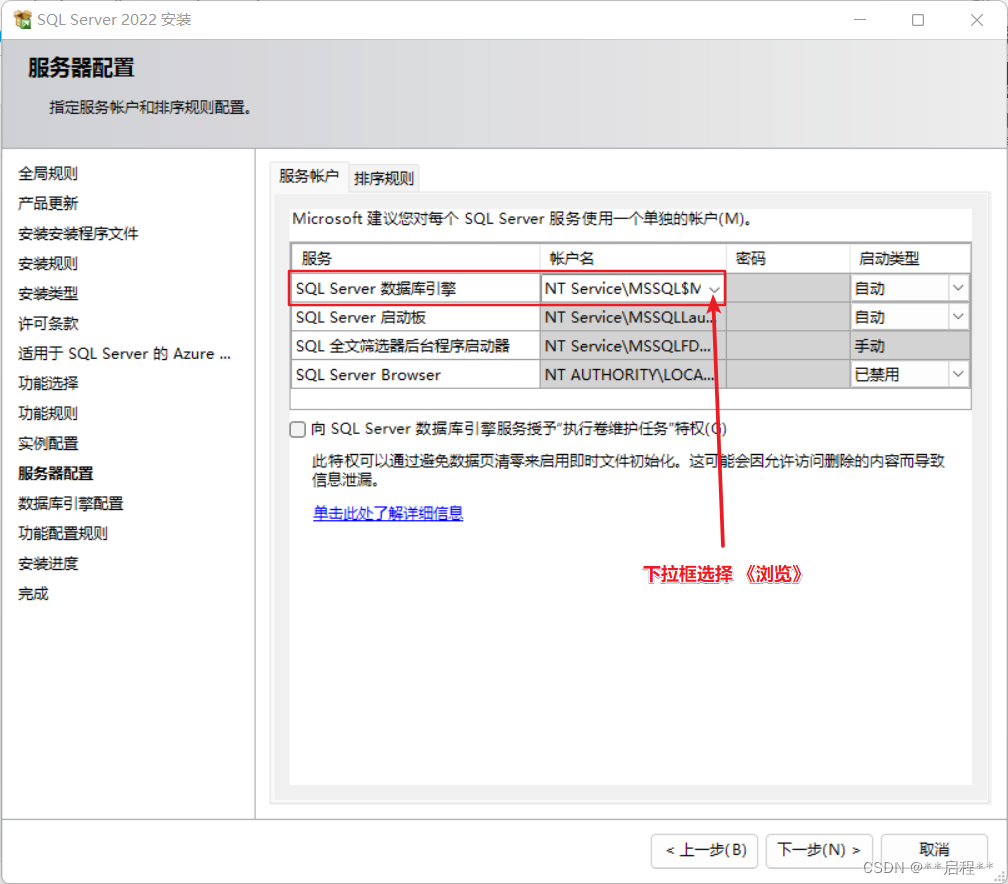Click the 上一步(B) button
Viewport: 1008px width, 884px height.
pos(704,851)
